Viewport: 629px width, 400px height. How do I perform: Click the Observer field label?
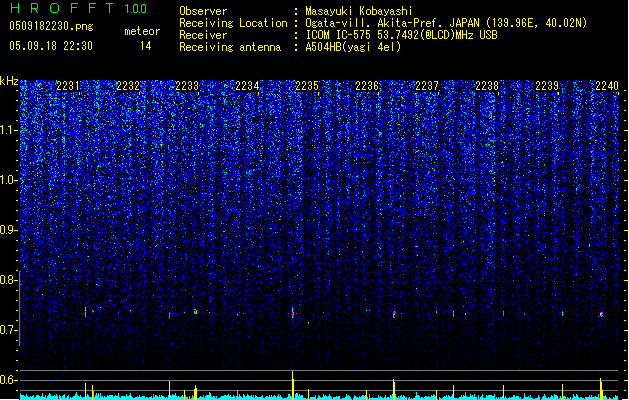click(x=203, y=11)
